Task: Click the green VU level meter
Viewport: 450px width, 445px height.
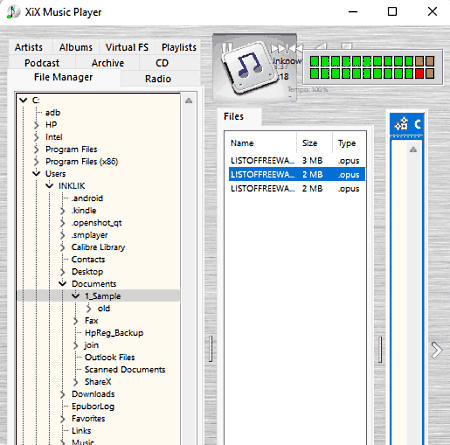Action: click(x=372, y=67)
